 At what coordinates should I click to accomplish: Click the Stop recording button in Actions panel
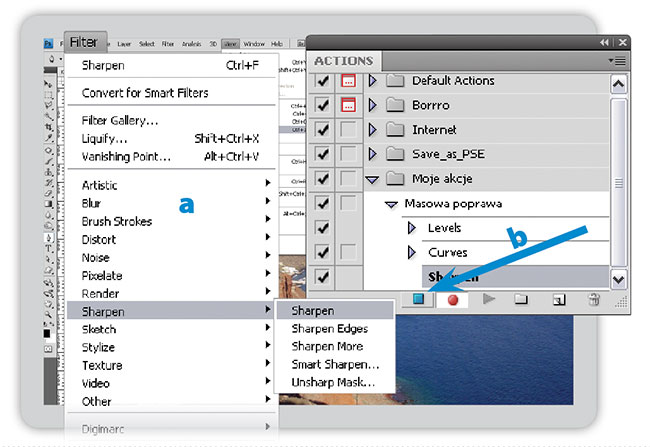point(420,299)
